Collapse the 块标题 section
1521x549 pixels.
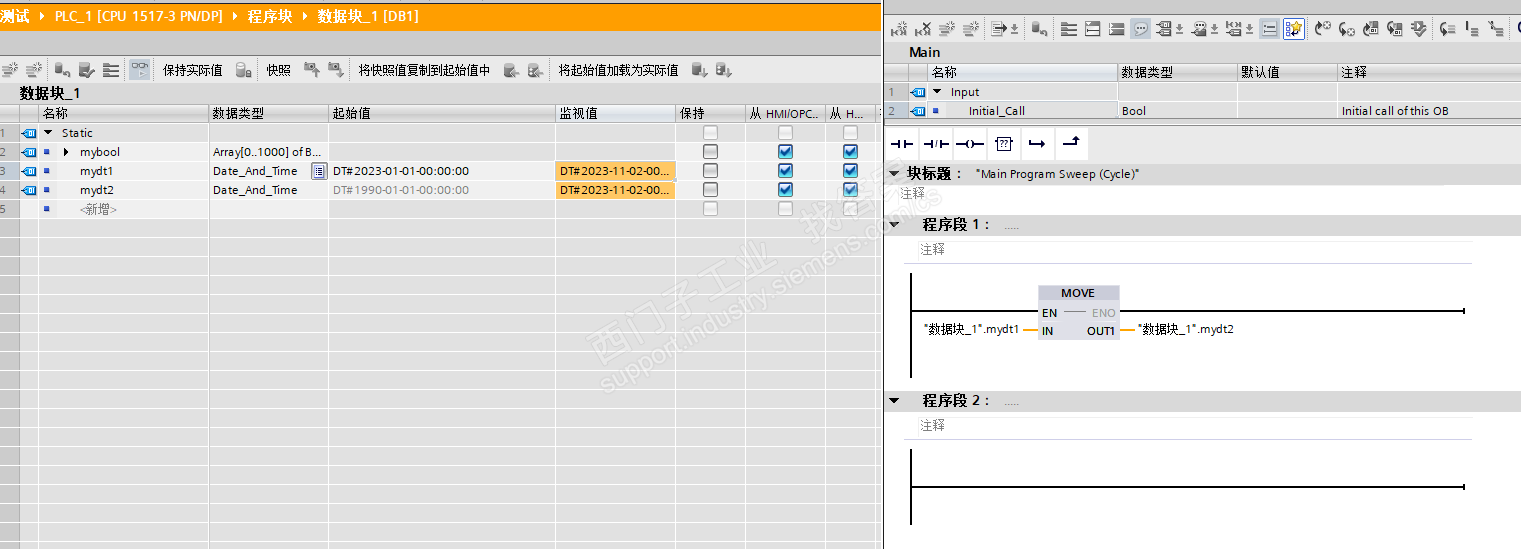894,173
